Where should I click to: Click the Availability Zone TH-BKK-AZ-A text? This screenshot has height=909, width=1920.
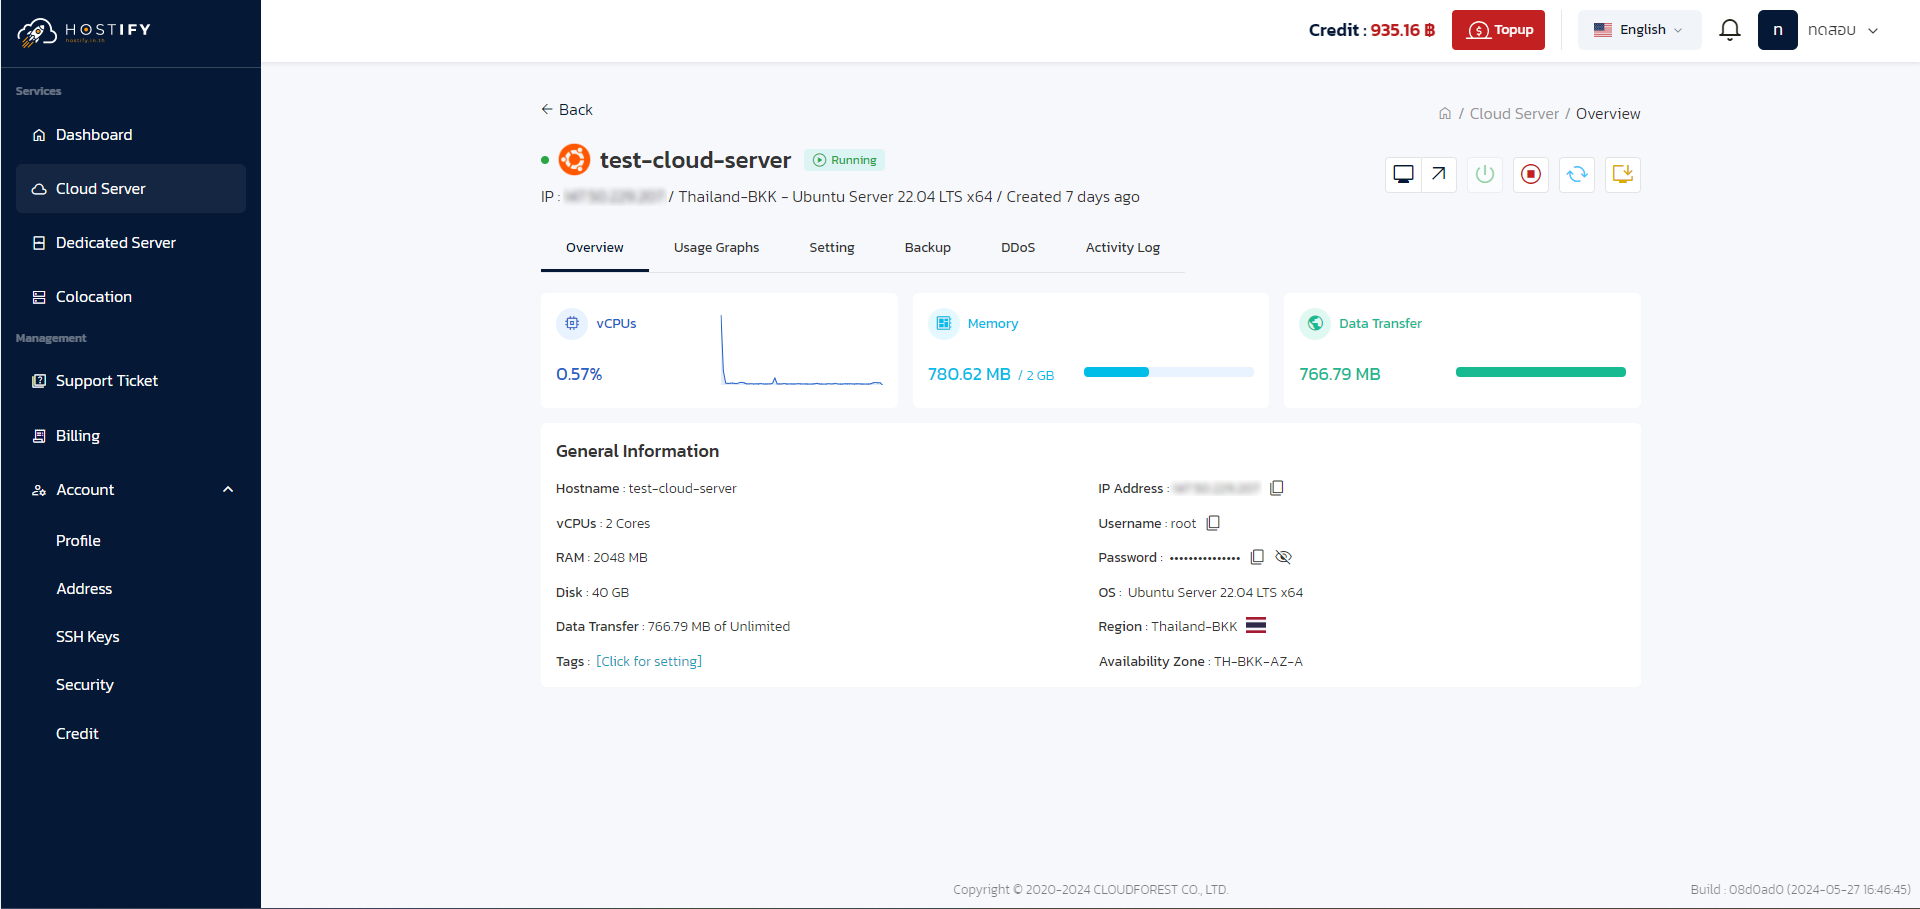(1201, 662)
